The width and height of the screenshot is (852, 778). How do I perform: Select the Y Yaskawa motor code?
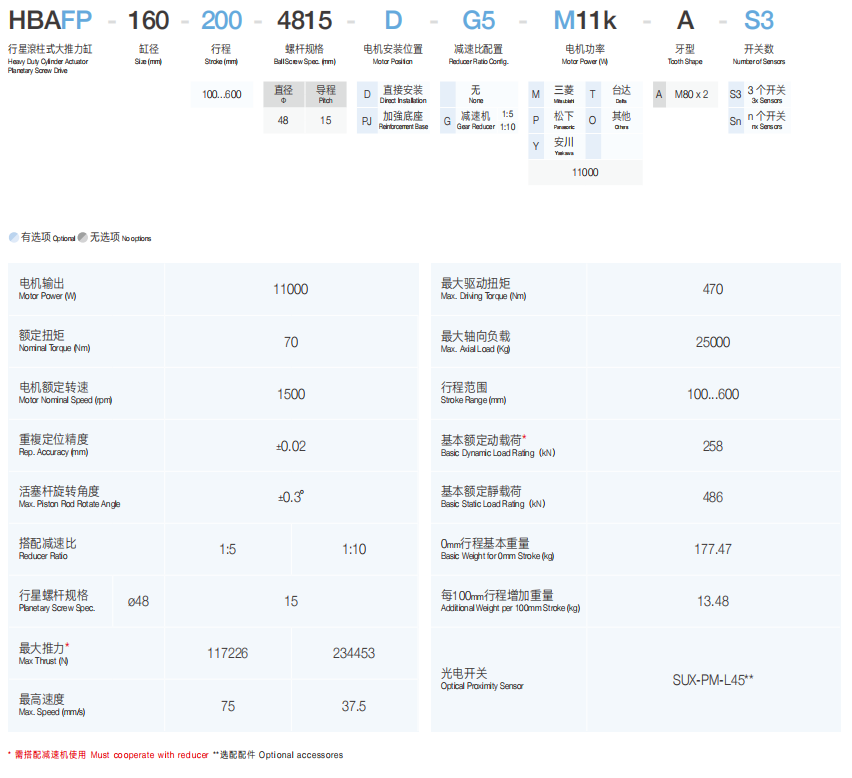point(536,147)
